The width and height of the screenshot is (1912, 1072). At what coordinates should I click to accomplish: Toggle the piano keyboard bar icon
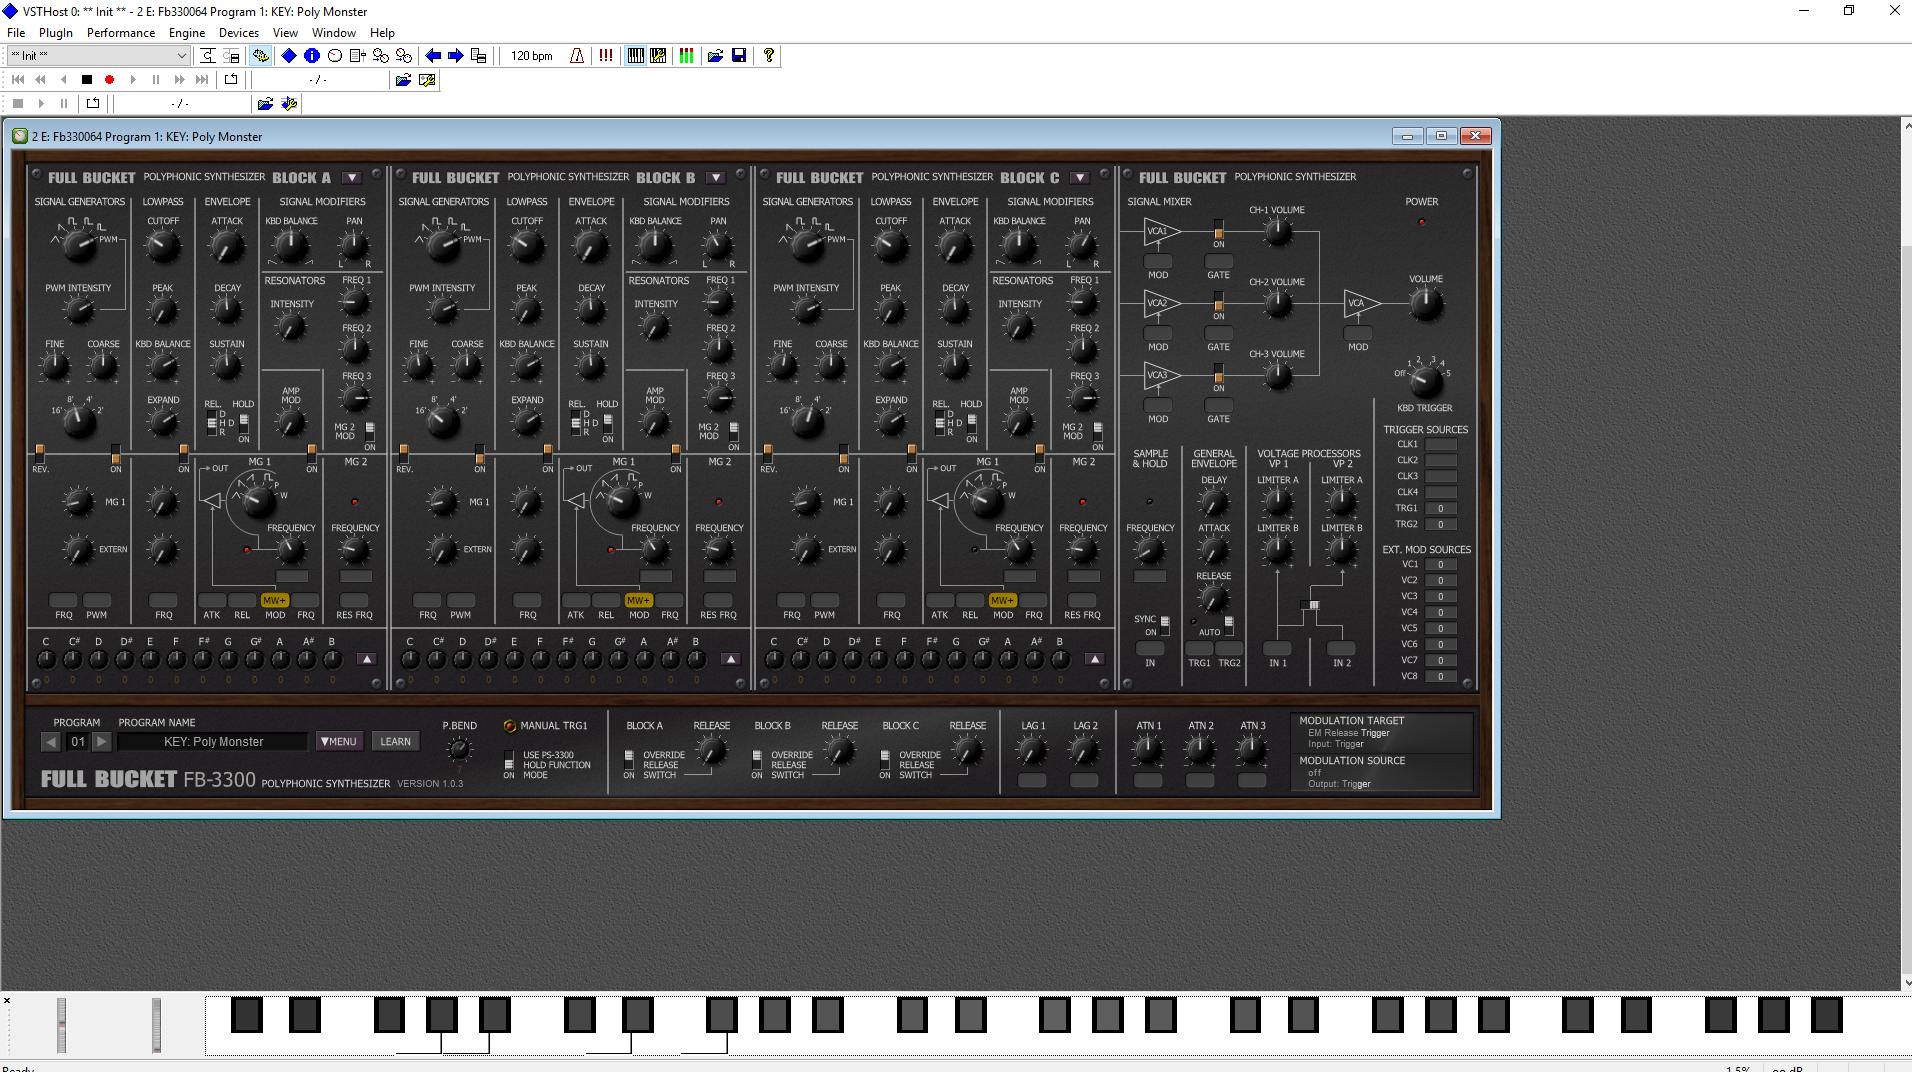click(636, 56)
